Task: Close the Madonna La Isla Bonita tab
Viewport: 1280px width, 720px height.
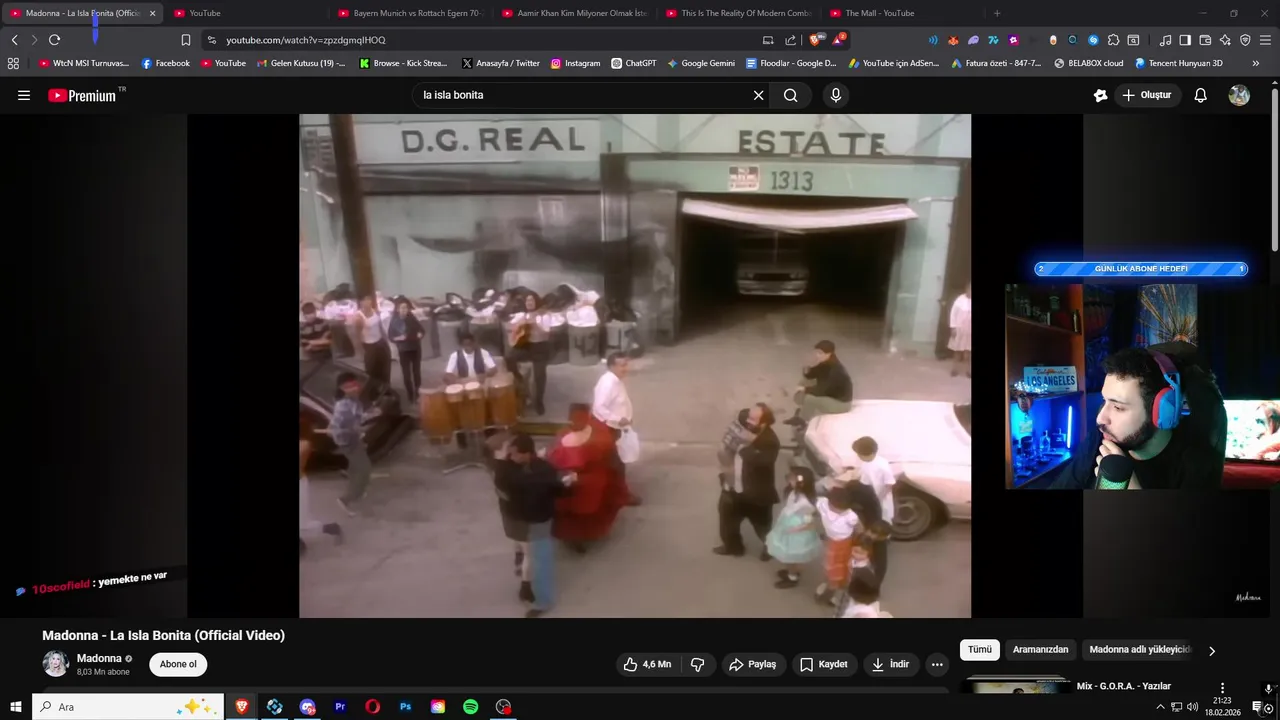Action: click(x=152, y=13)
